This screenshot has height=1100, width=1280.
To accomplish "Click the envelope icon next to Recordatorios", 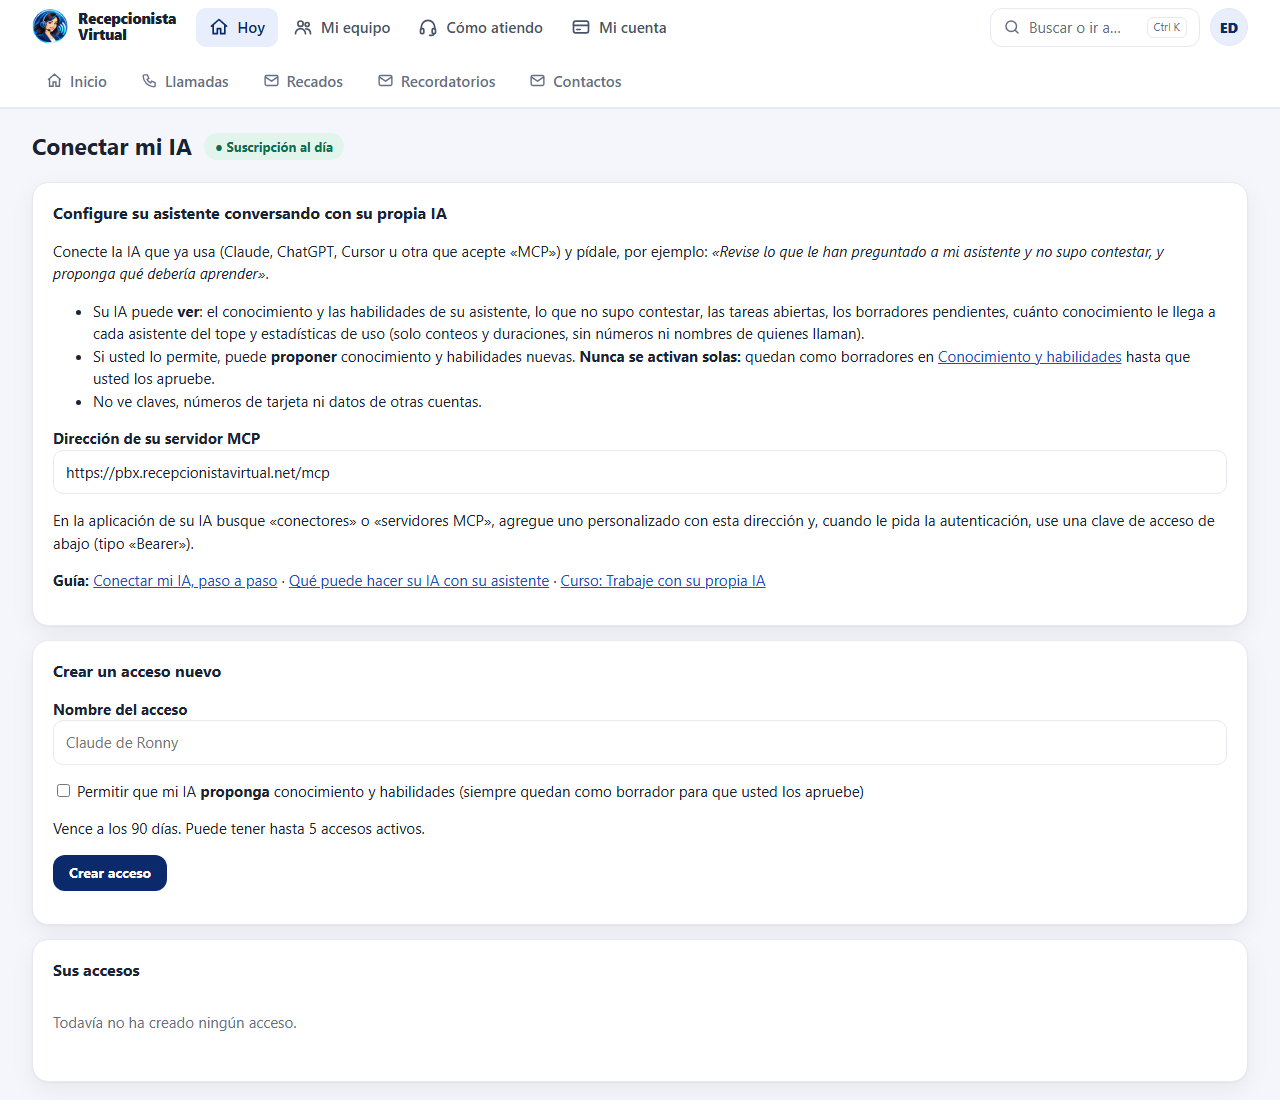I will 385,81.
